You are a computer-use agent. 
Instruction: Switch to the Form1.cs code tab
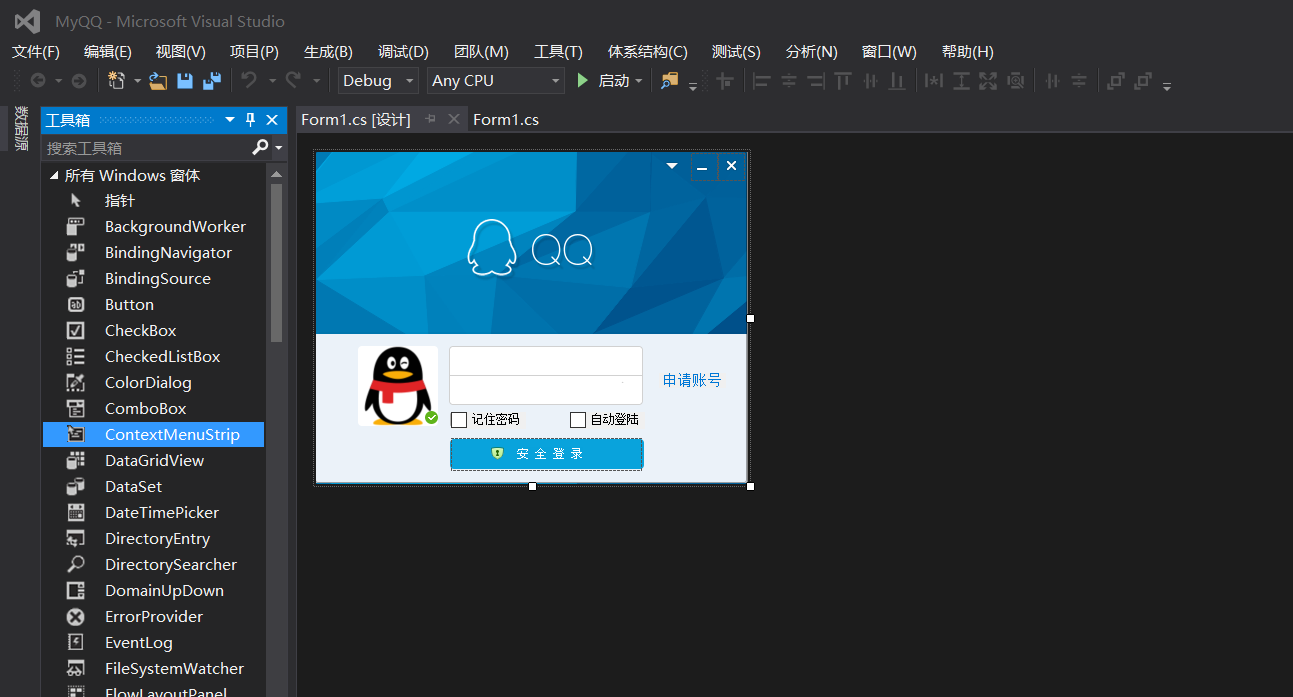(506, 120)
